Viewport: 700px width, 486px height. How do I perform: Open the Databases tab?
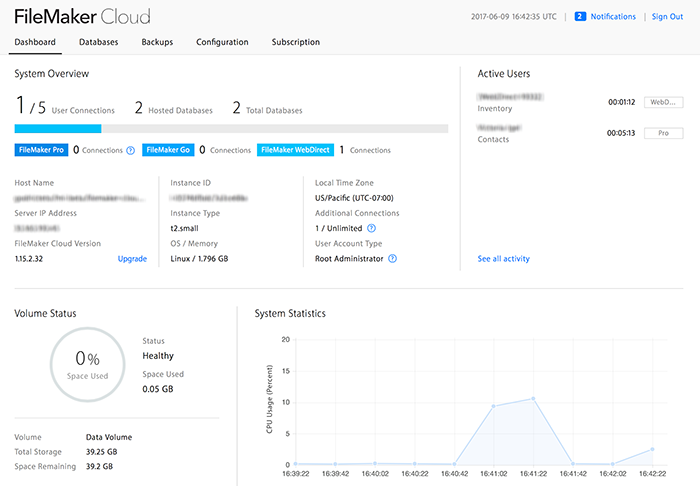pos(98,42)
